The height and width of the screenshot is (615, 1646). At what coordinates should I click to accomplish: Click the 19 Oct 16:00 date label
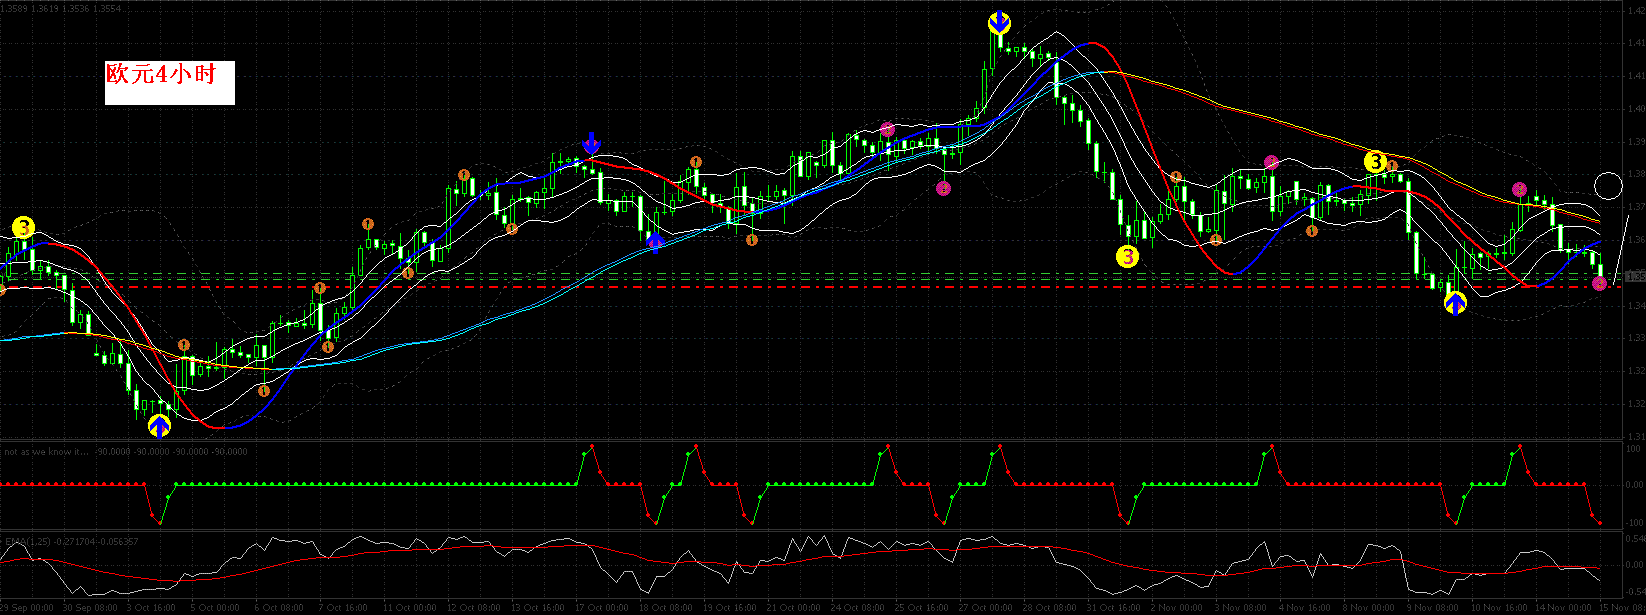click(728, 608)
